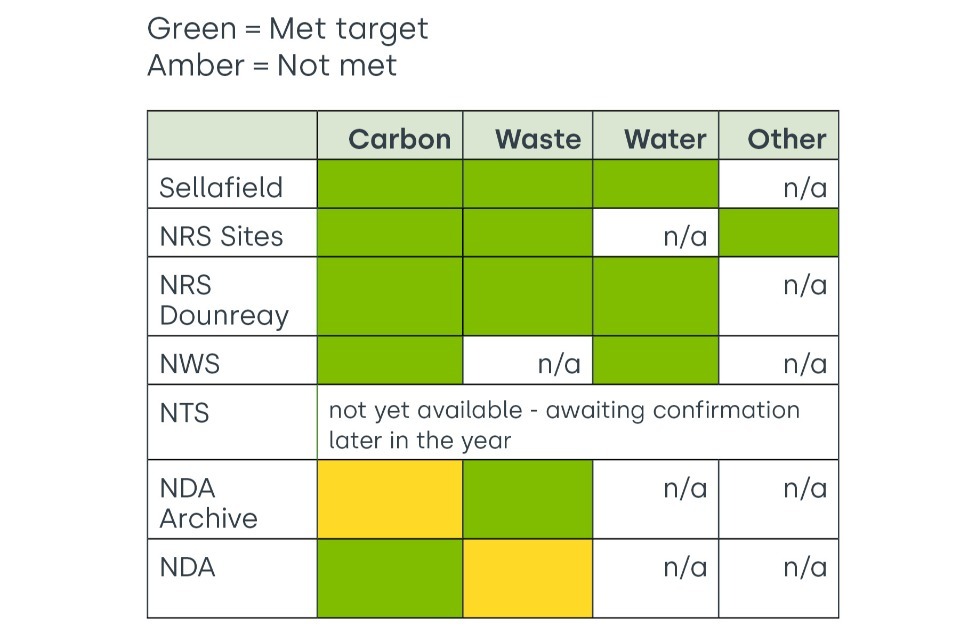The image size is (960, 640).
Task: Click the 'Green = Met target' legend text
Action: point(288,29)
